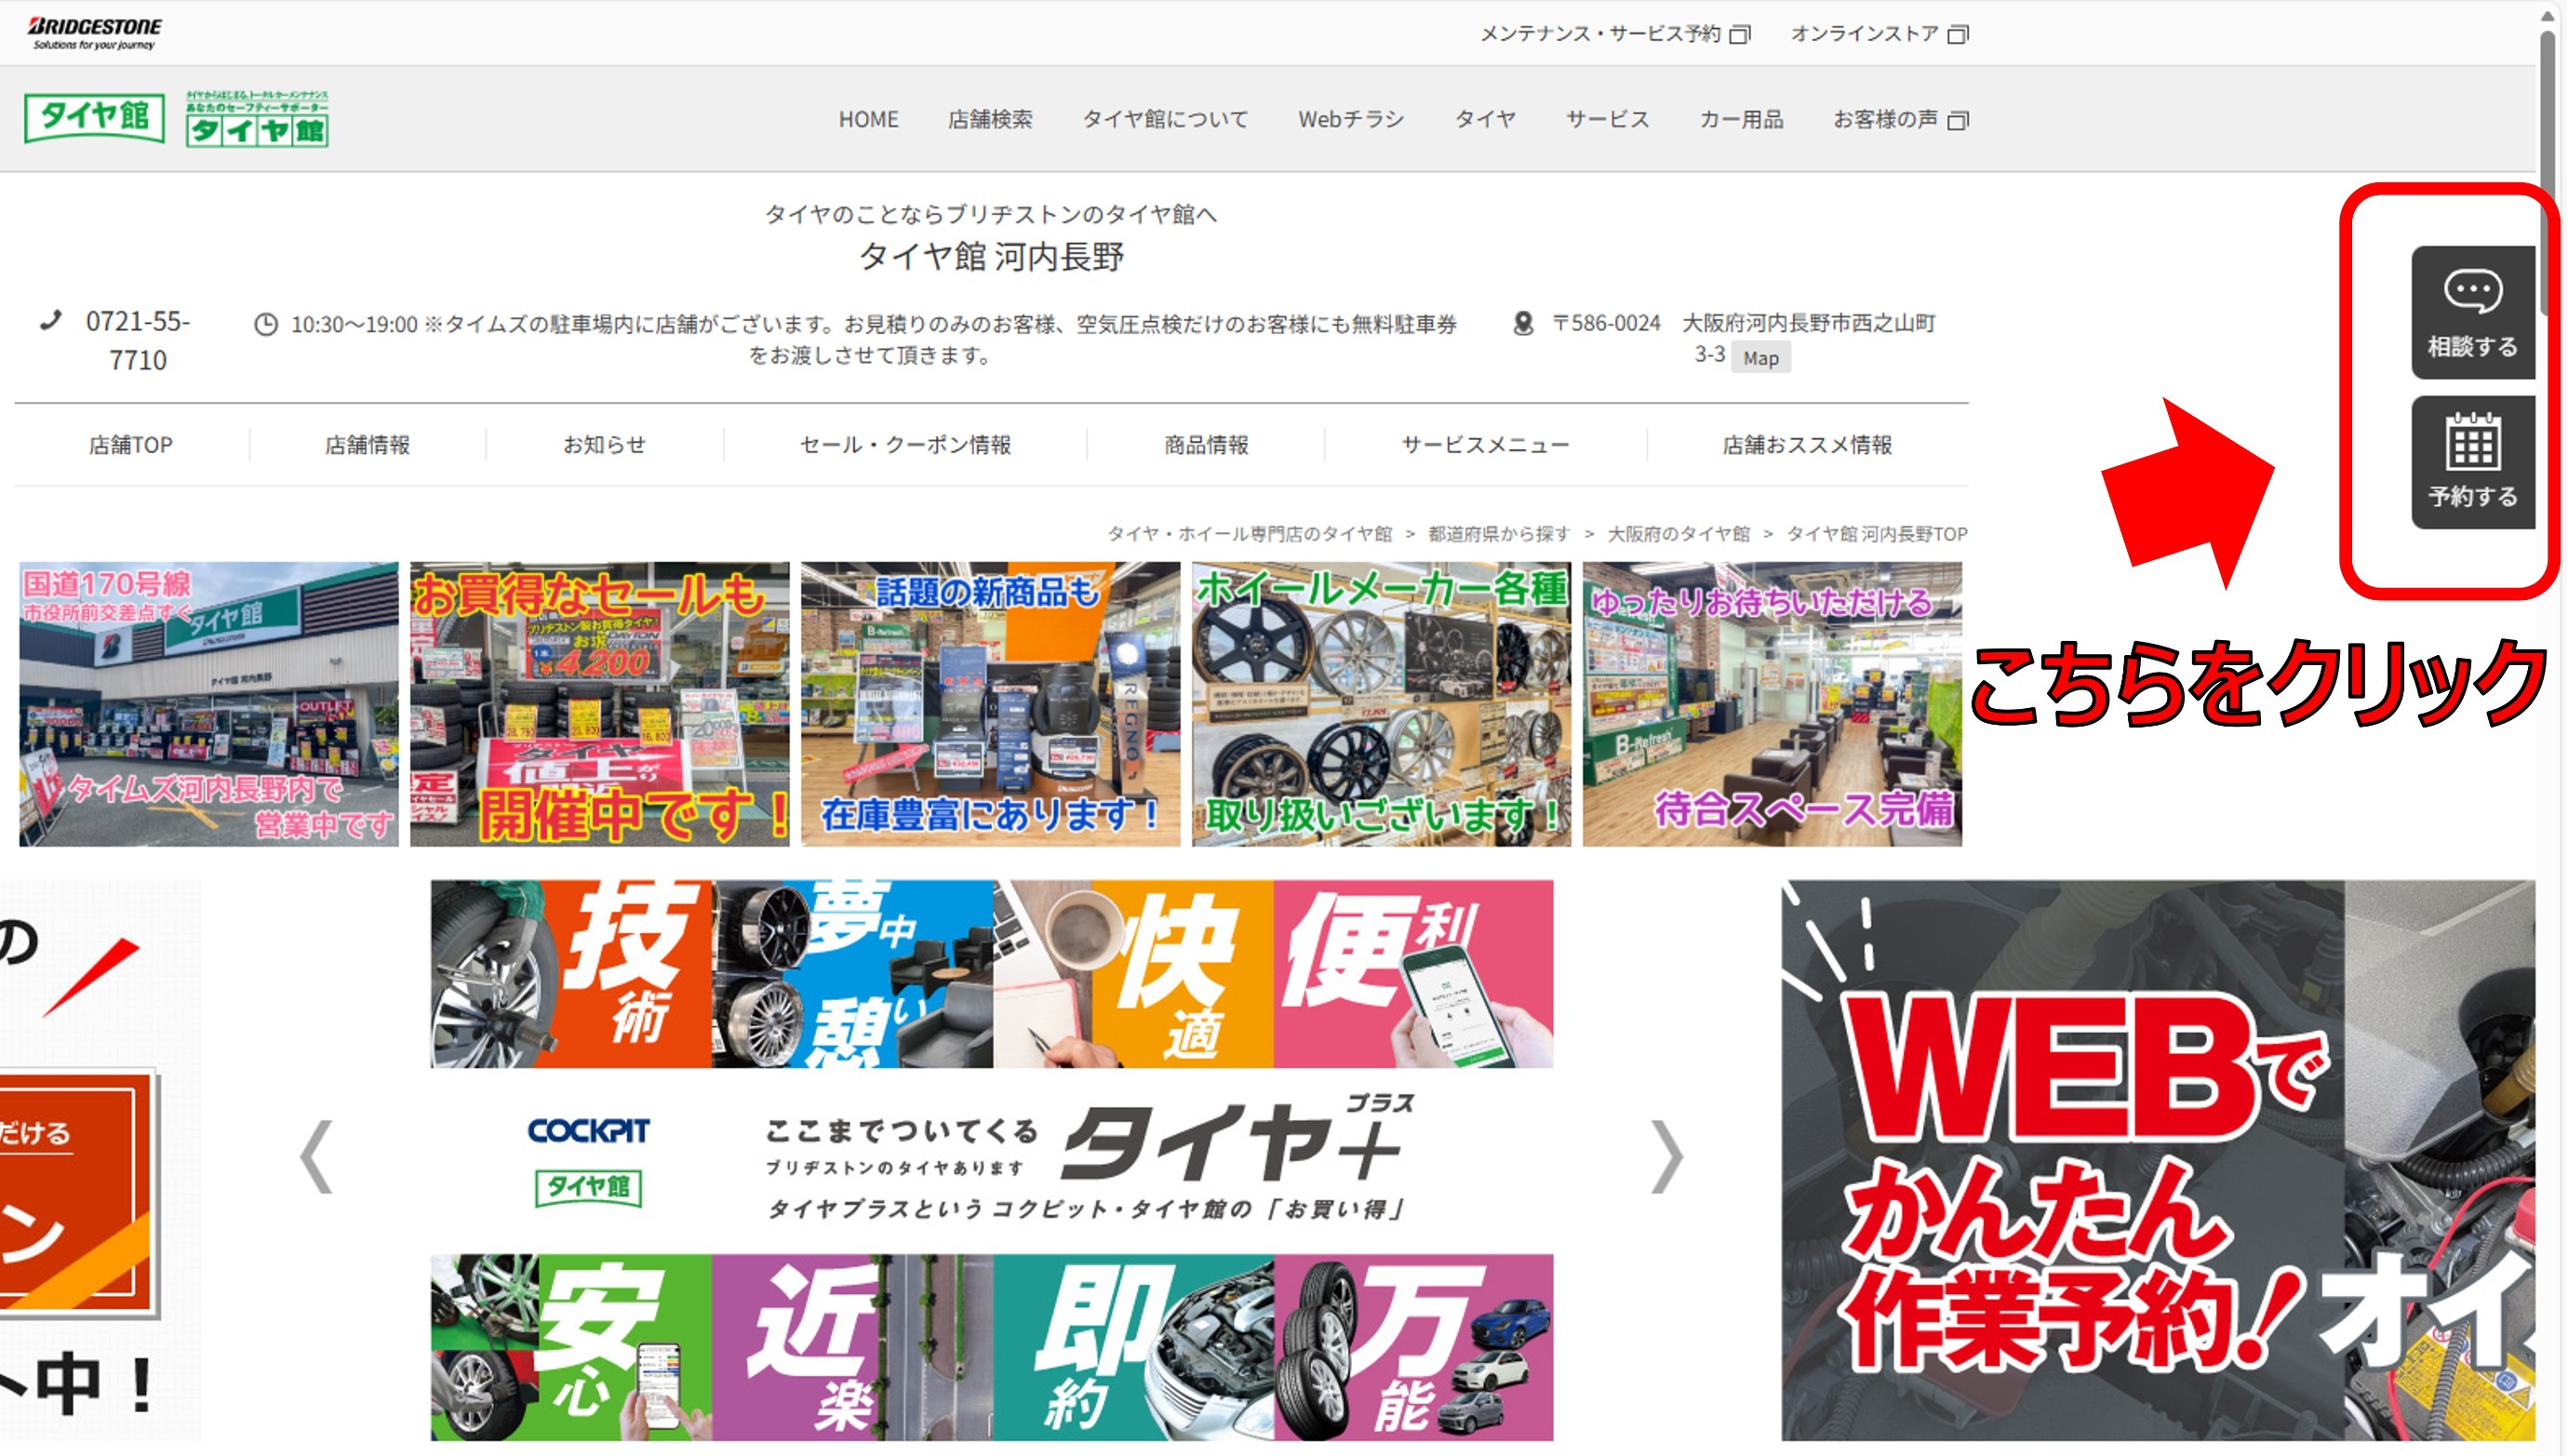Click the ホイールメーカー各種 wheel photo
The width and height of the screenshot is (2568, 1456).
pyautogui.click(x=1381, y=704)
